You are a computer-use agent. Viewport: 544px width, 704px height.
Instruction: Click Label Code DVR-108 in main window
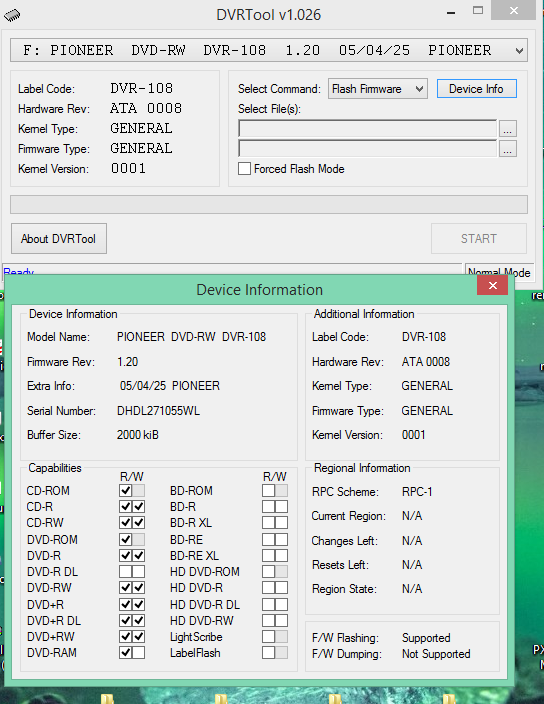(x=141, y=88)
